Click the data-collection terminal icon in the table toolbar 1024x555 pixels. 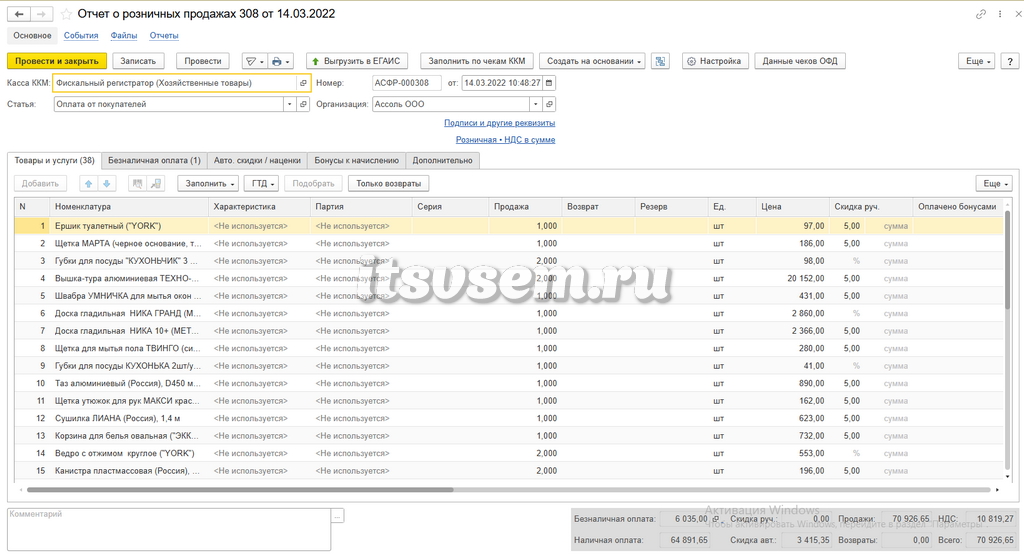[x=156, y=184]
